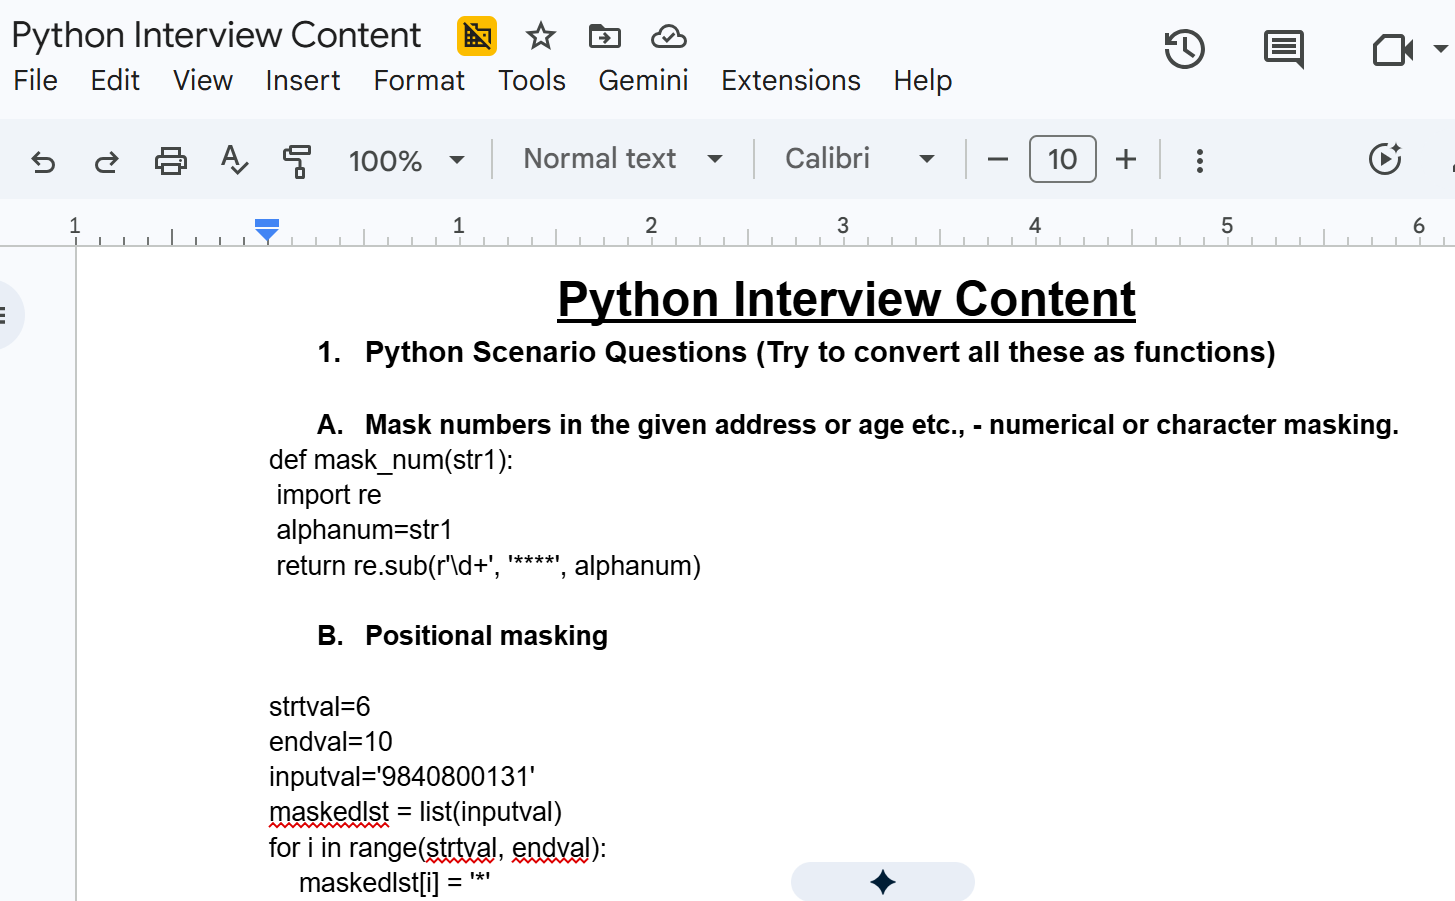Open the Format menu
1455x901 pixels.
pyautogui.click(x=419, y=80)
